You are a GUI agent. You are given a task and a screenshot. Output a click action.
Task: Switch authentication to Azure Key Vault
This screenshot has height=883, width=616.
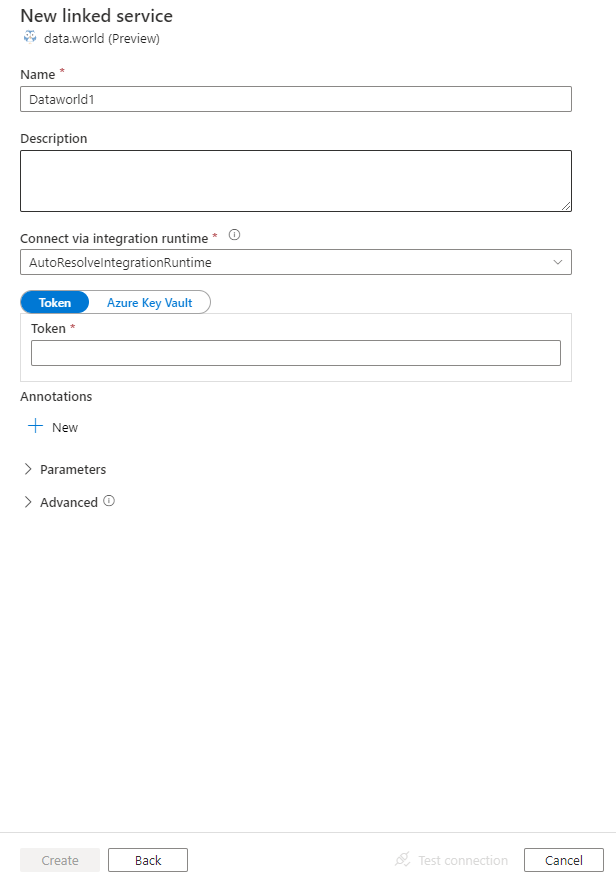pos(150,302)
